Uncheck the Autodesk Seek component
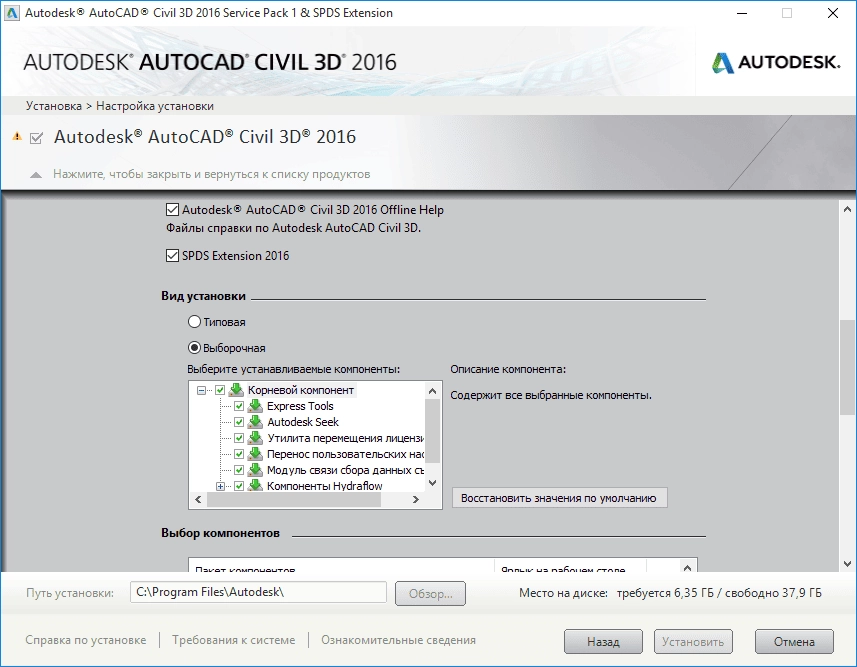 [239, 422]
